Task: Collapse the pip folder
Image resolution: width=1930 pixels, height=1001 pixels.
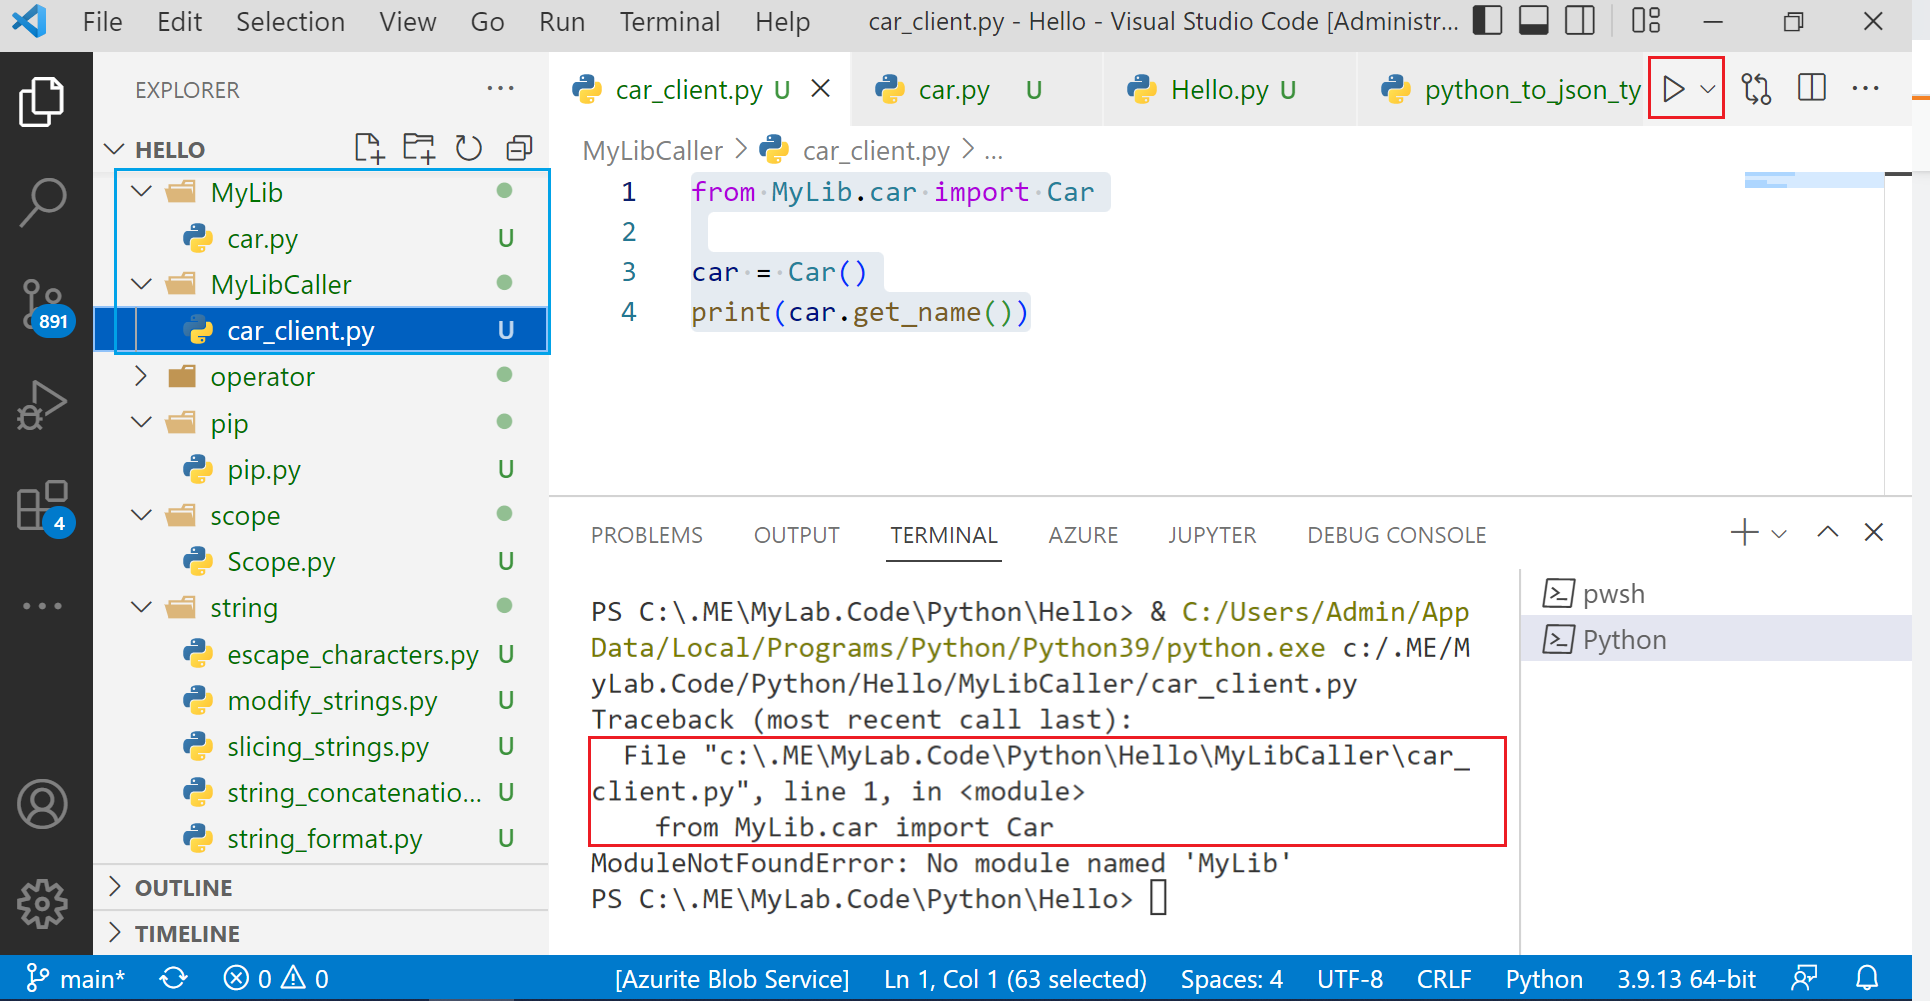Action: 142,422
